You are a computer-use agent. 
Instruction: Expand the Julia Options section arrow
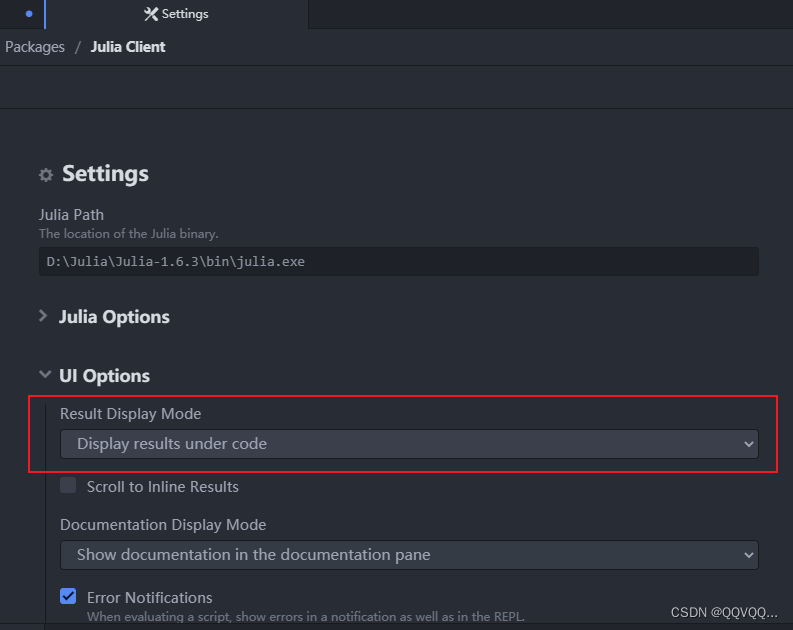pyautogui.click(x=44, y=316)
